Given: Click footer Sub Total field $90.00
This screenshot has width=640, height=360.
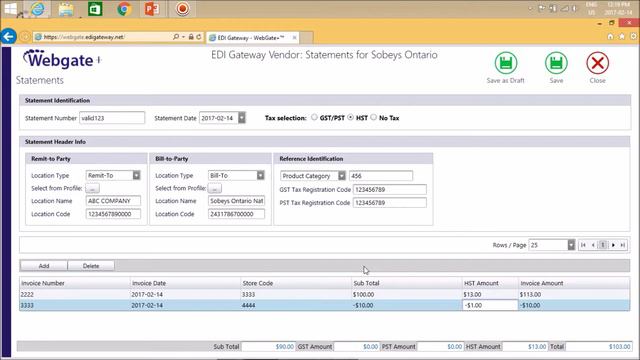Looking at the screenshot, I should coord(268,347).
